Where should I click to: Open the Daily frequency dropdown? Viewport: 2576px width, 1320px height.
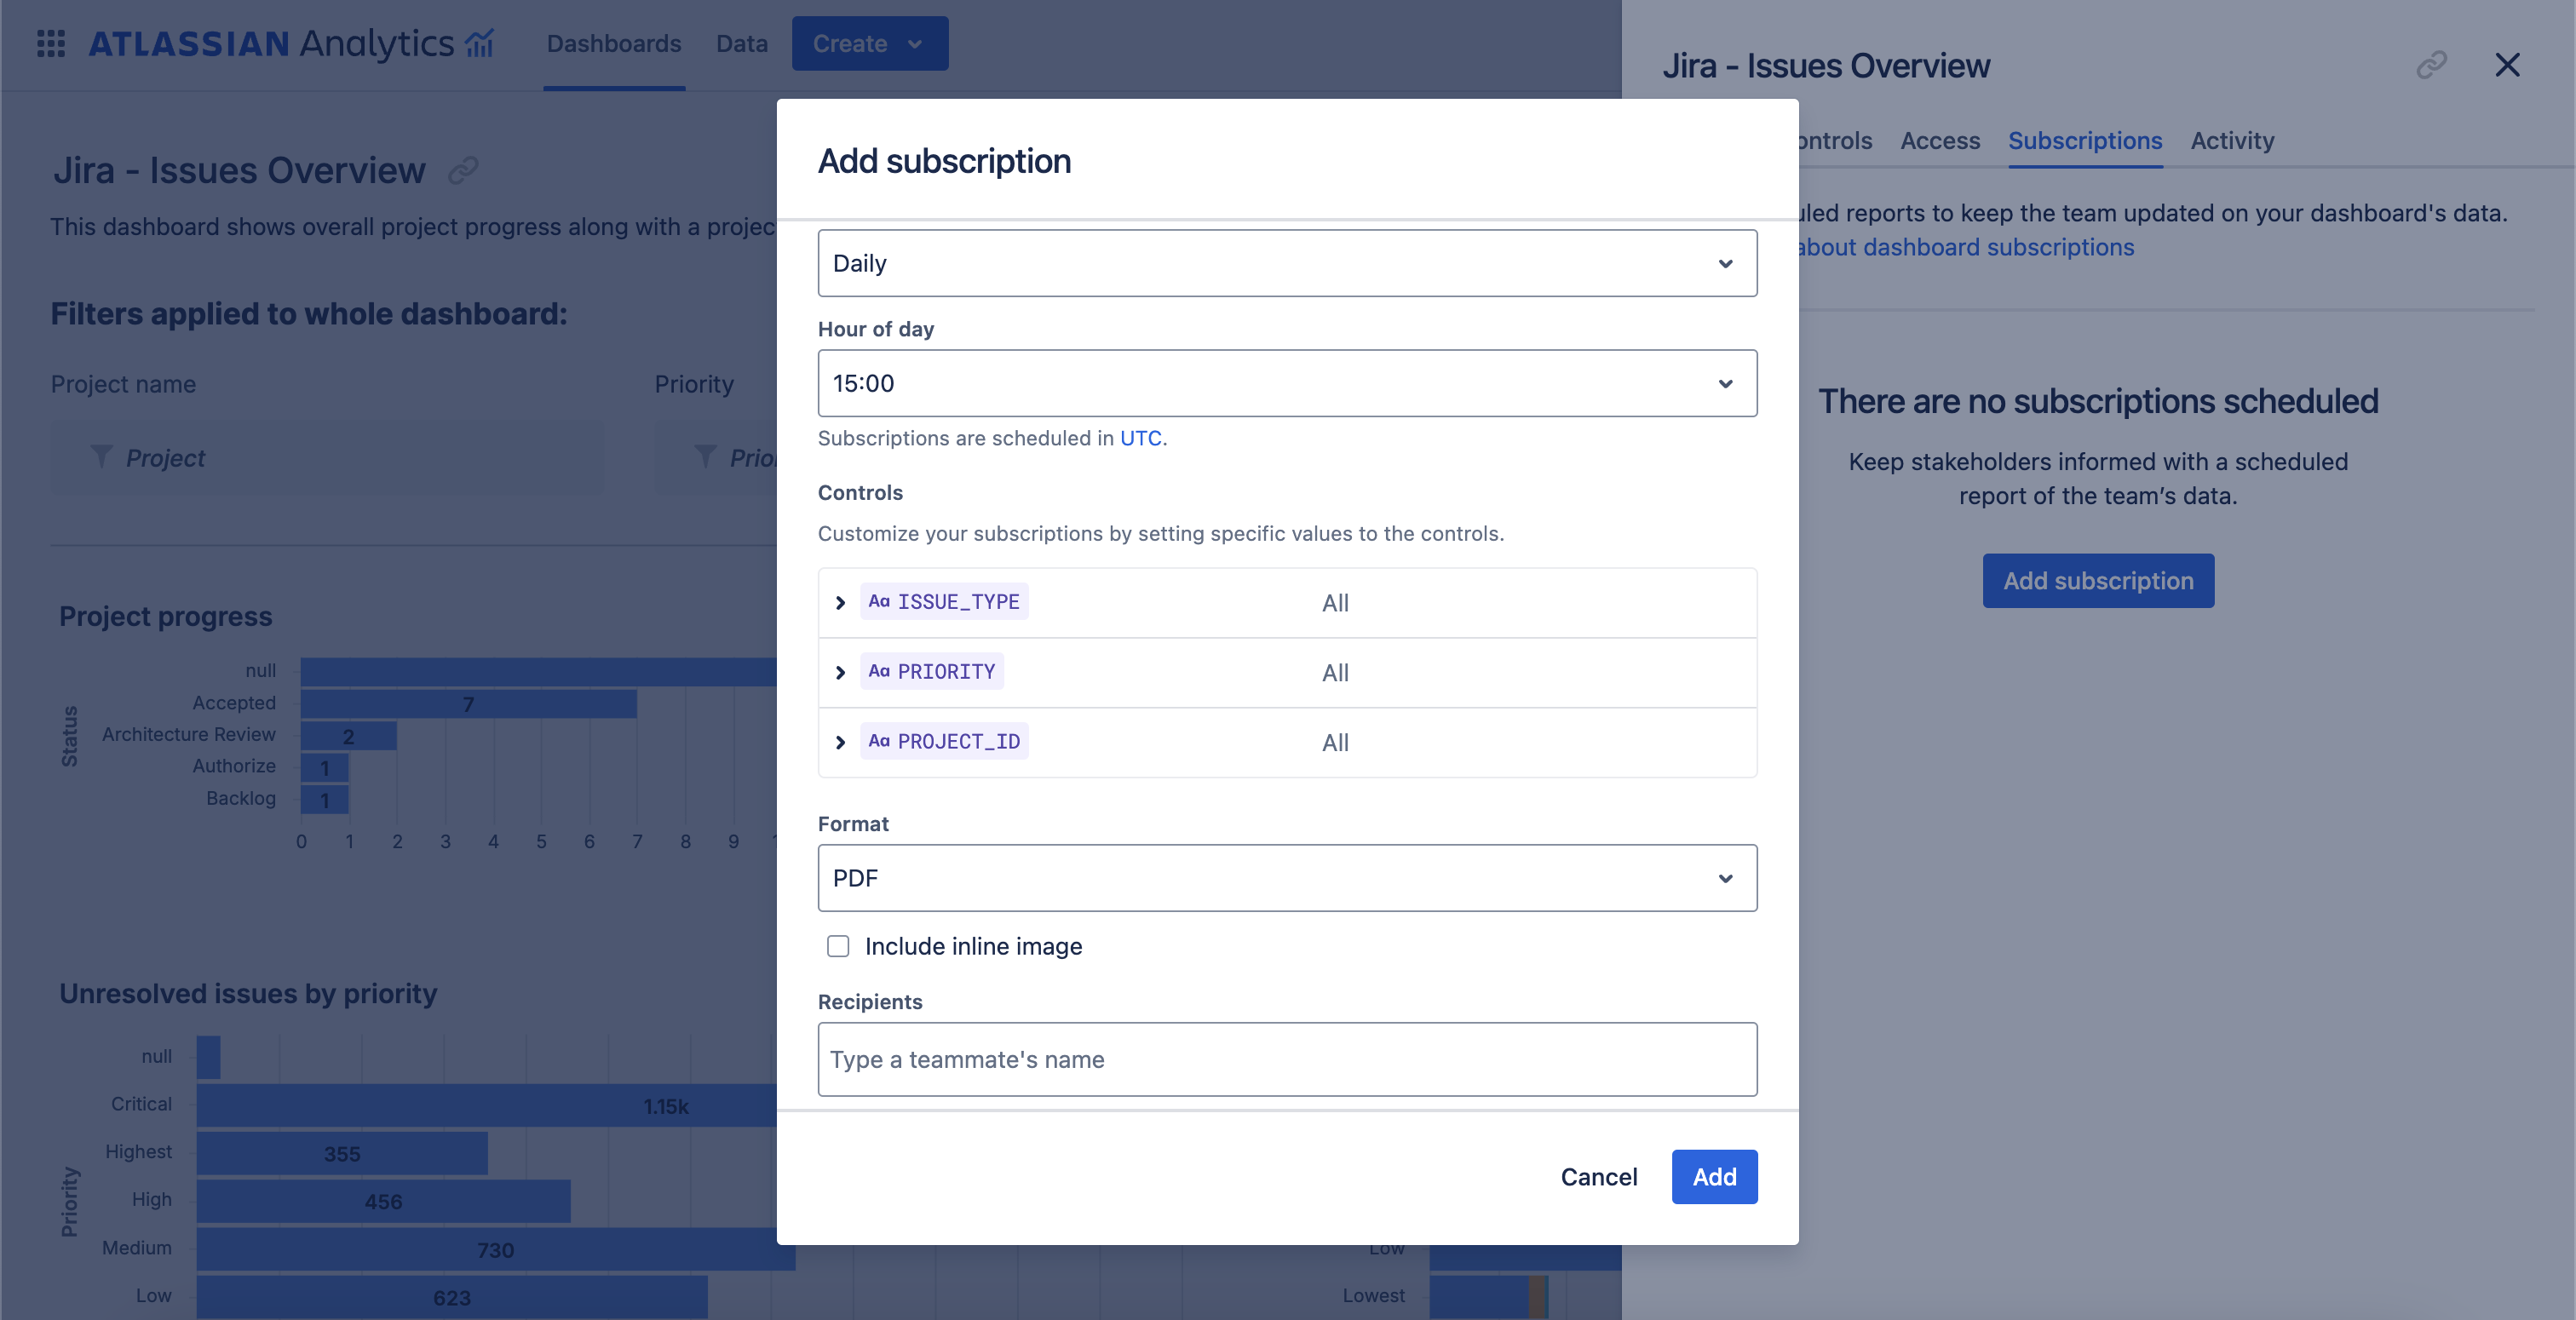pyautogui.click(x=1287, y=263)
